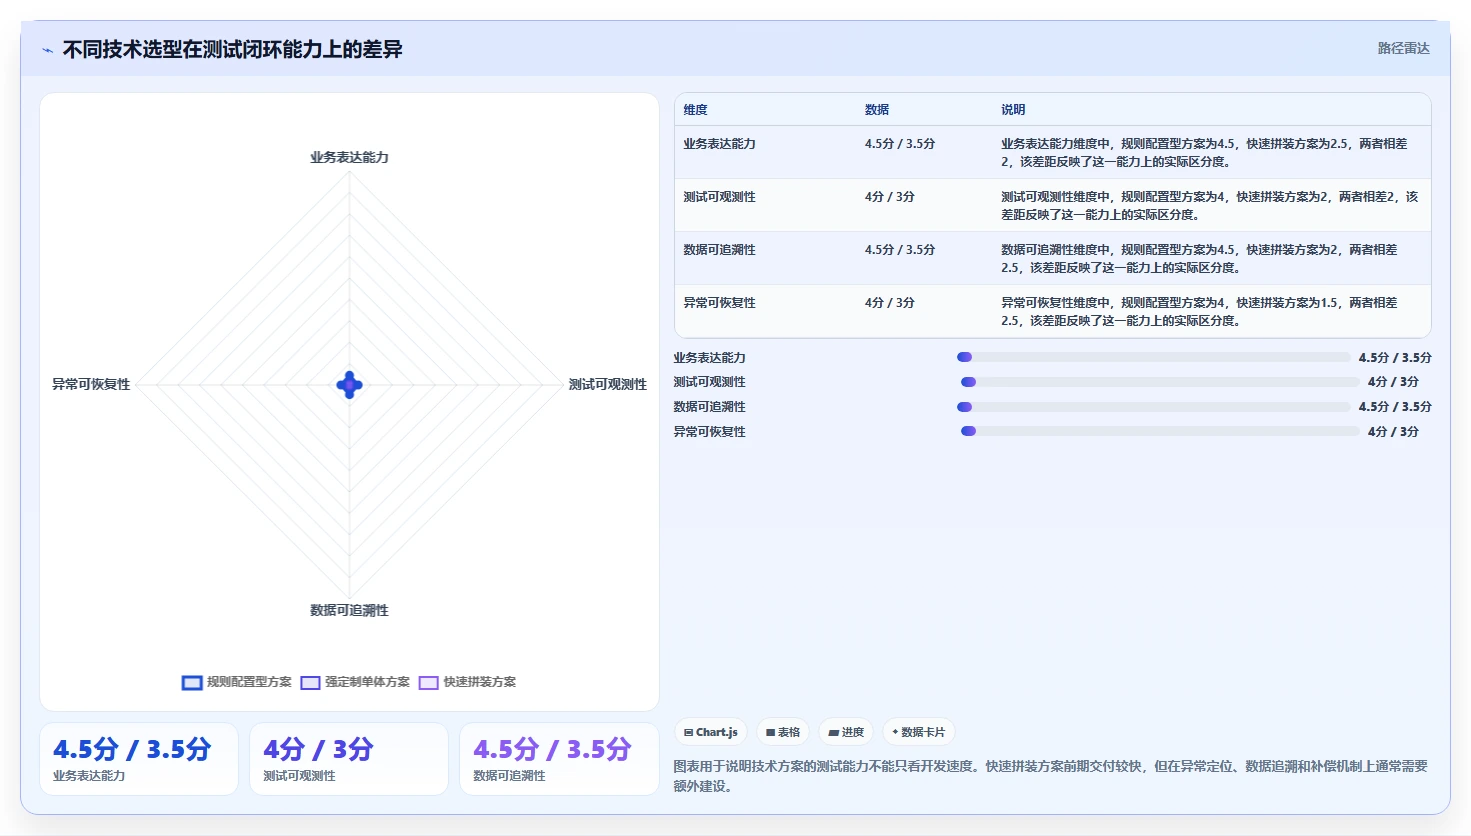This screenshot has width=1471, height=836.
Task: Toggle the 规则配置型方案 legend swatch
Action: pyautogui.click(x=192, y=683)
